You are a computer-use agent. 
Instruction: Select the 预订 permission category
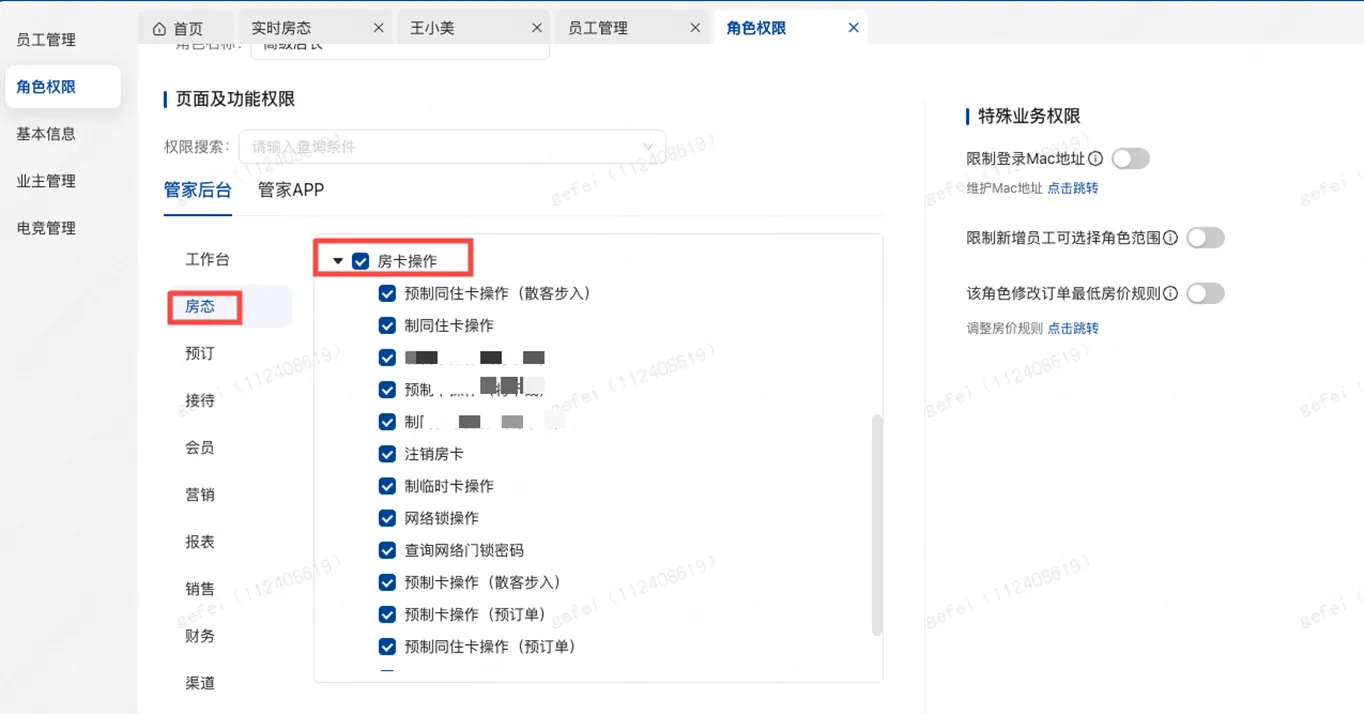click(199, 353)
